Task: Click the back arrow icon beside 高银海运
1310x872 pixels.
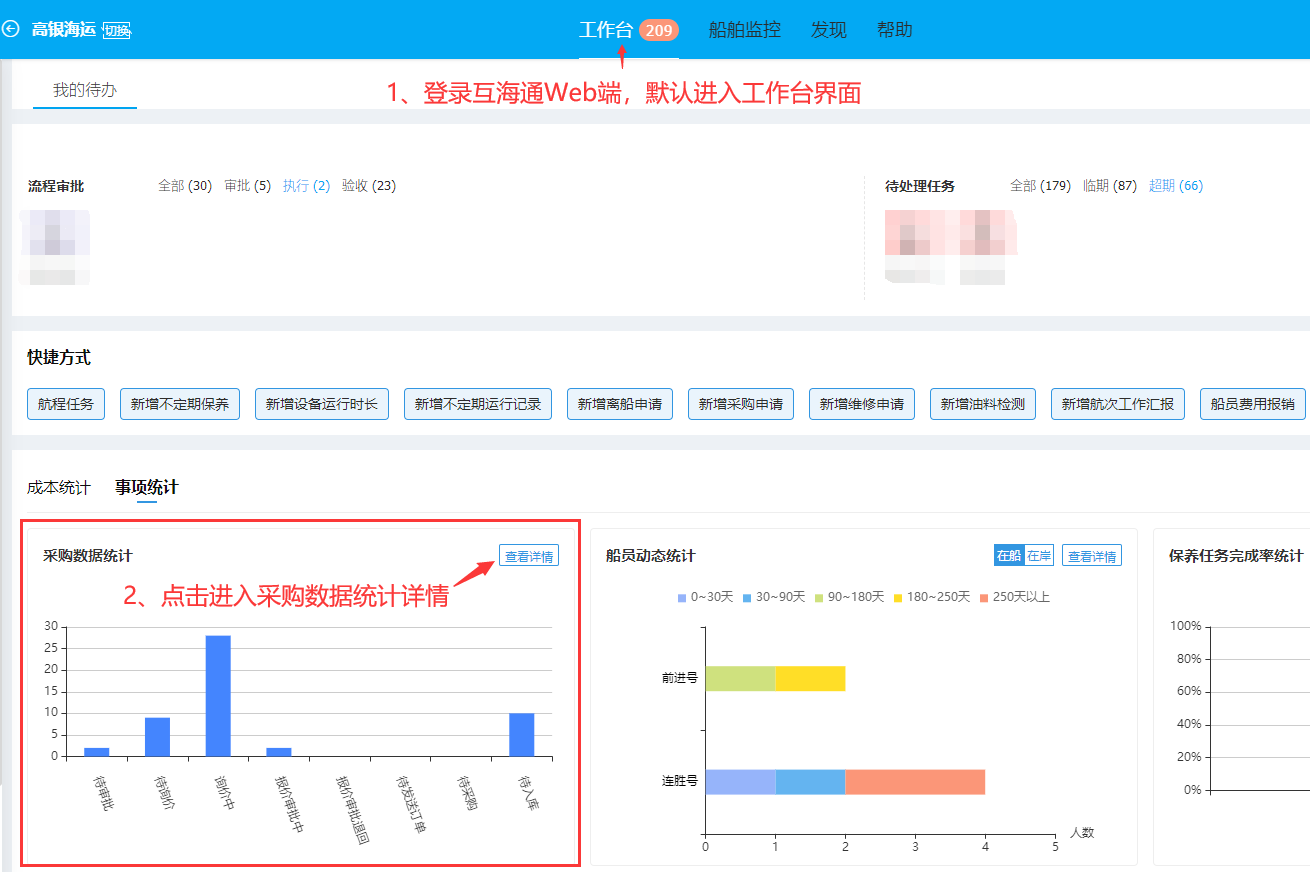Action: pos(11,29)
